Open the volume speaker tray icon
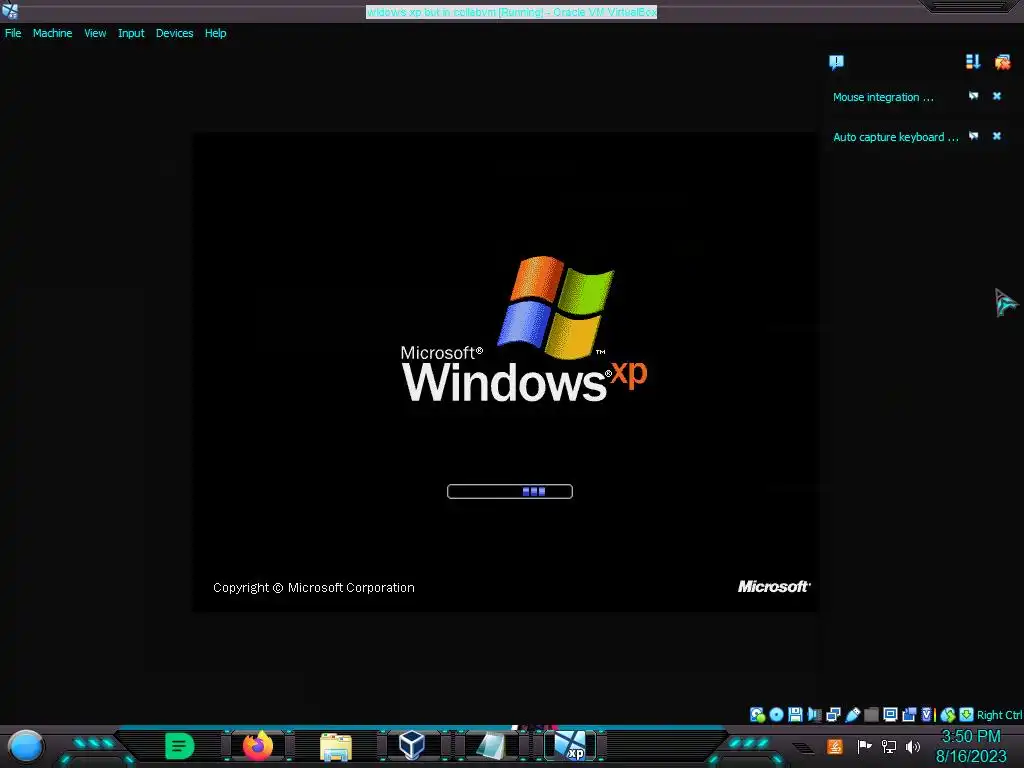Image resolution: width=1024 pixels, height=768 pixels. [x=913, y=746]
